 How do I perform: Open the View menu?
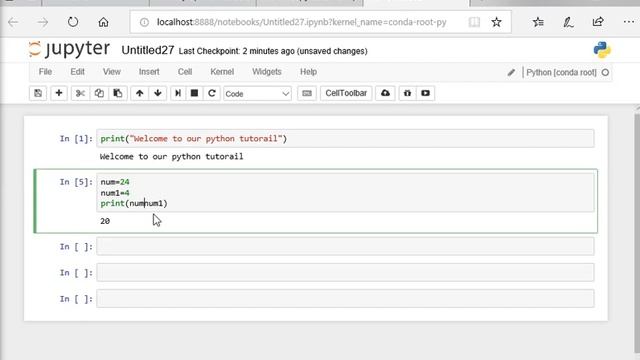click(112, 72)
